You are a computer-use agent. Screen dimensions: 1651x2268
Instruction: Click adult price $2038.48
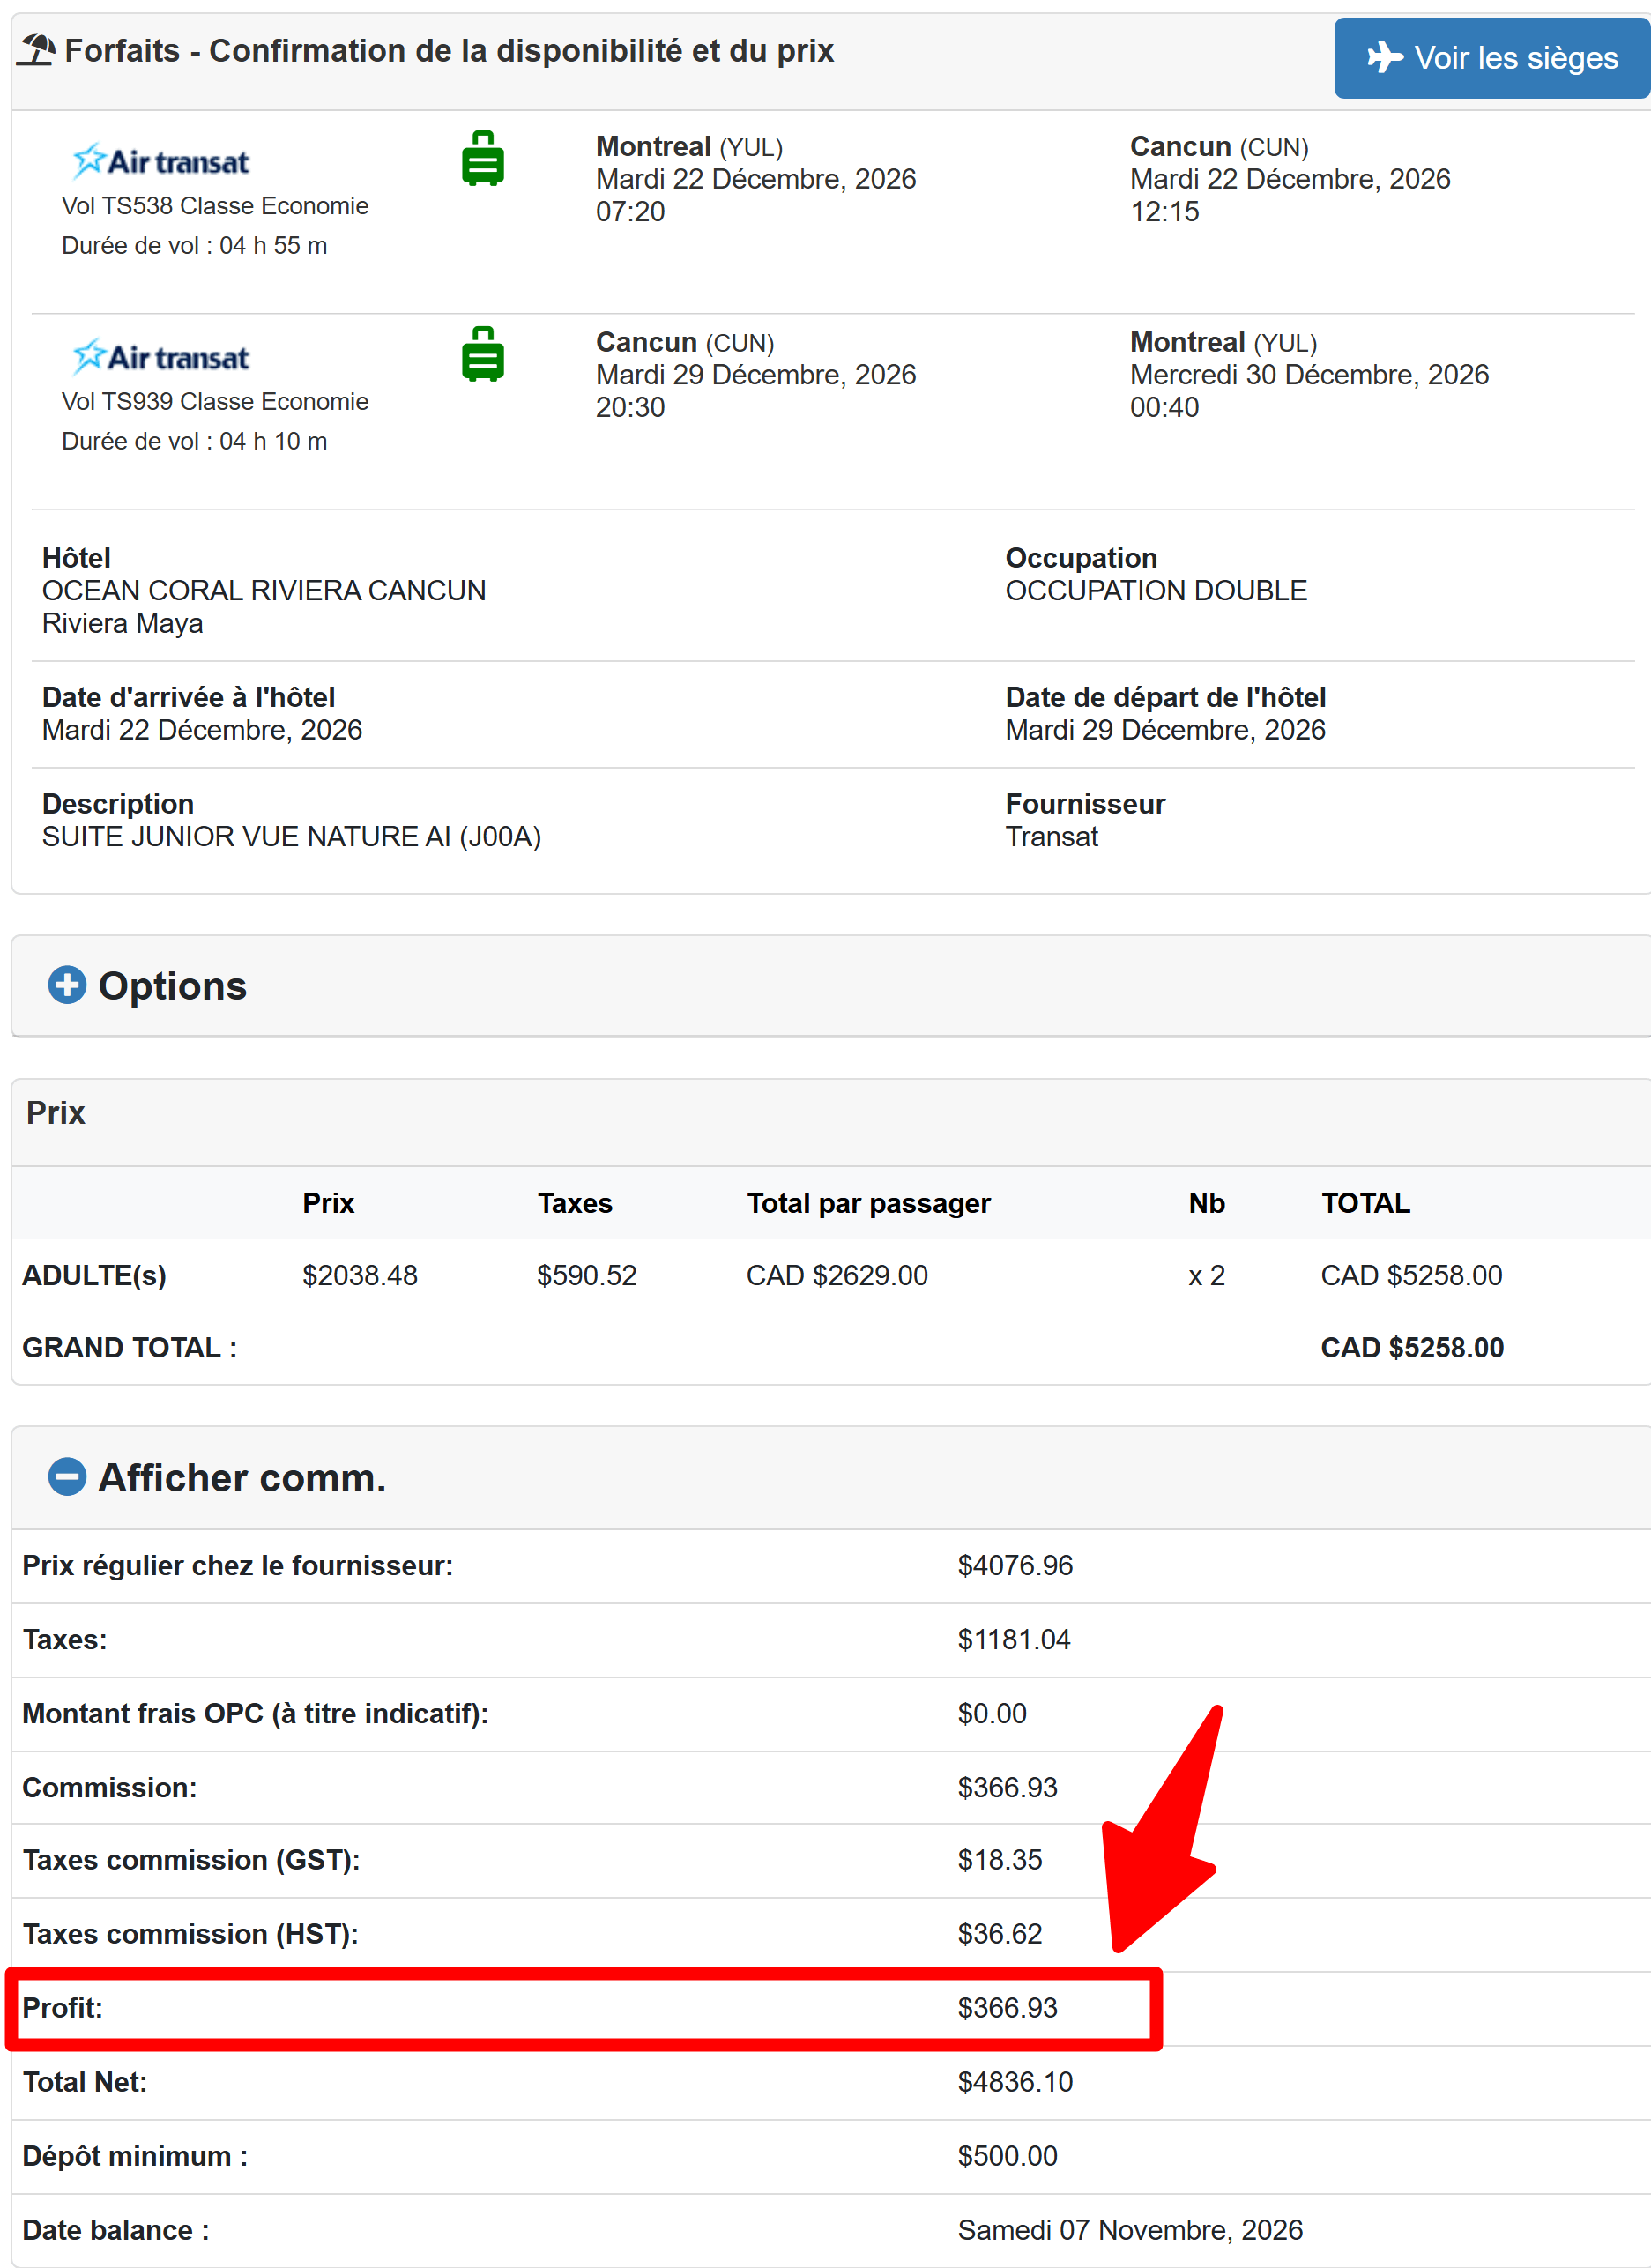click(360, 1276)
